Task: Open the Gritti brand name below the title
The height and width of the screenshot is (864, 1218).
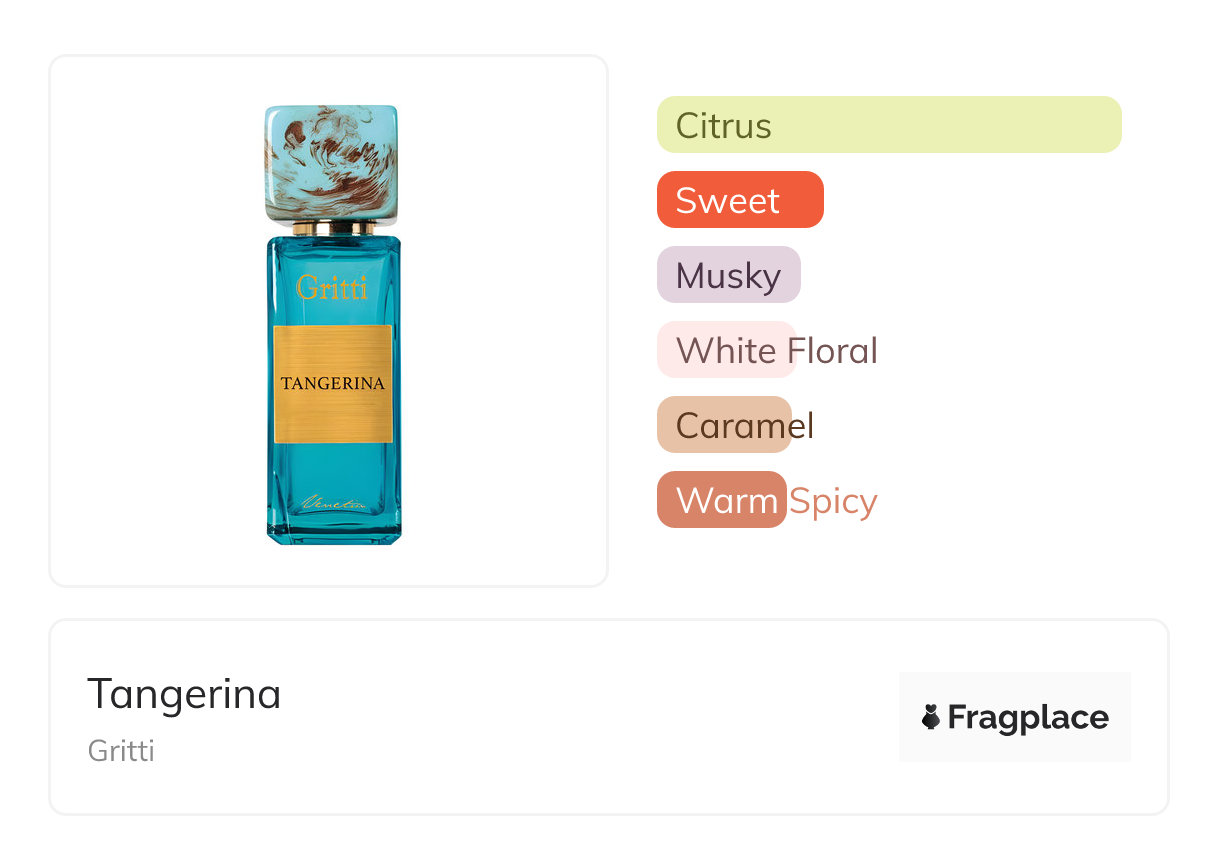Action: point(121,750)
